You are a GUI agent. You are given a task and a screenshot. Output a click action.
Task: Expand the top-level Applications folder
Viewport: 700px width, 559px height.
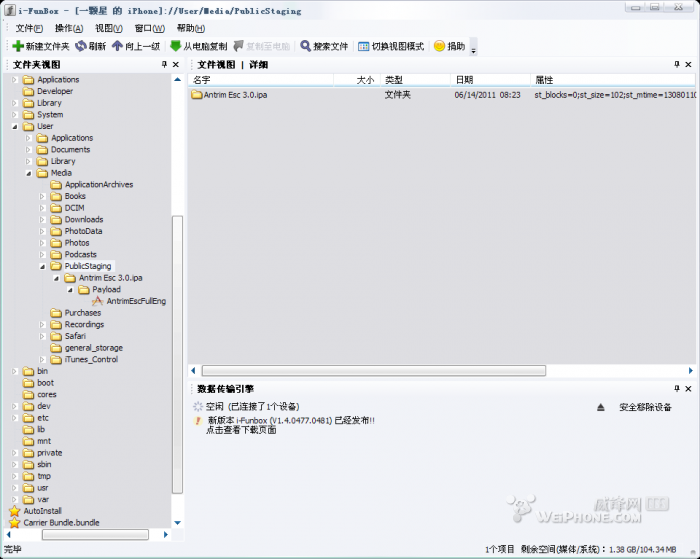[15, 79]
